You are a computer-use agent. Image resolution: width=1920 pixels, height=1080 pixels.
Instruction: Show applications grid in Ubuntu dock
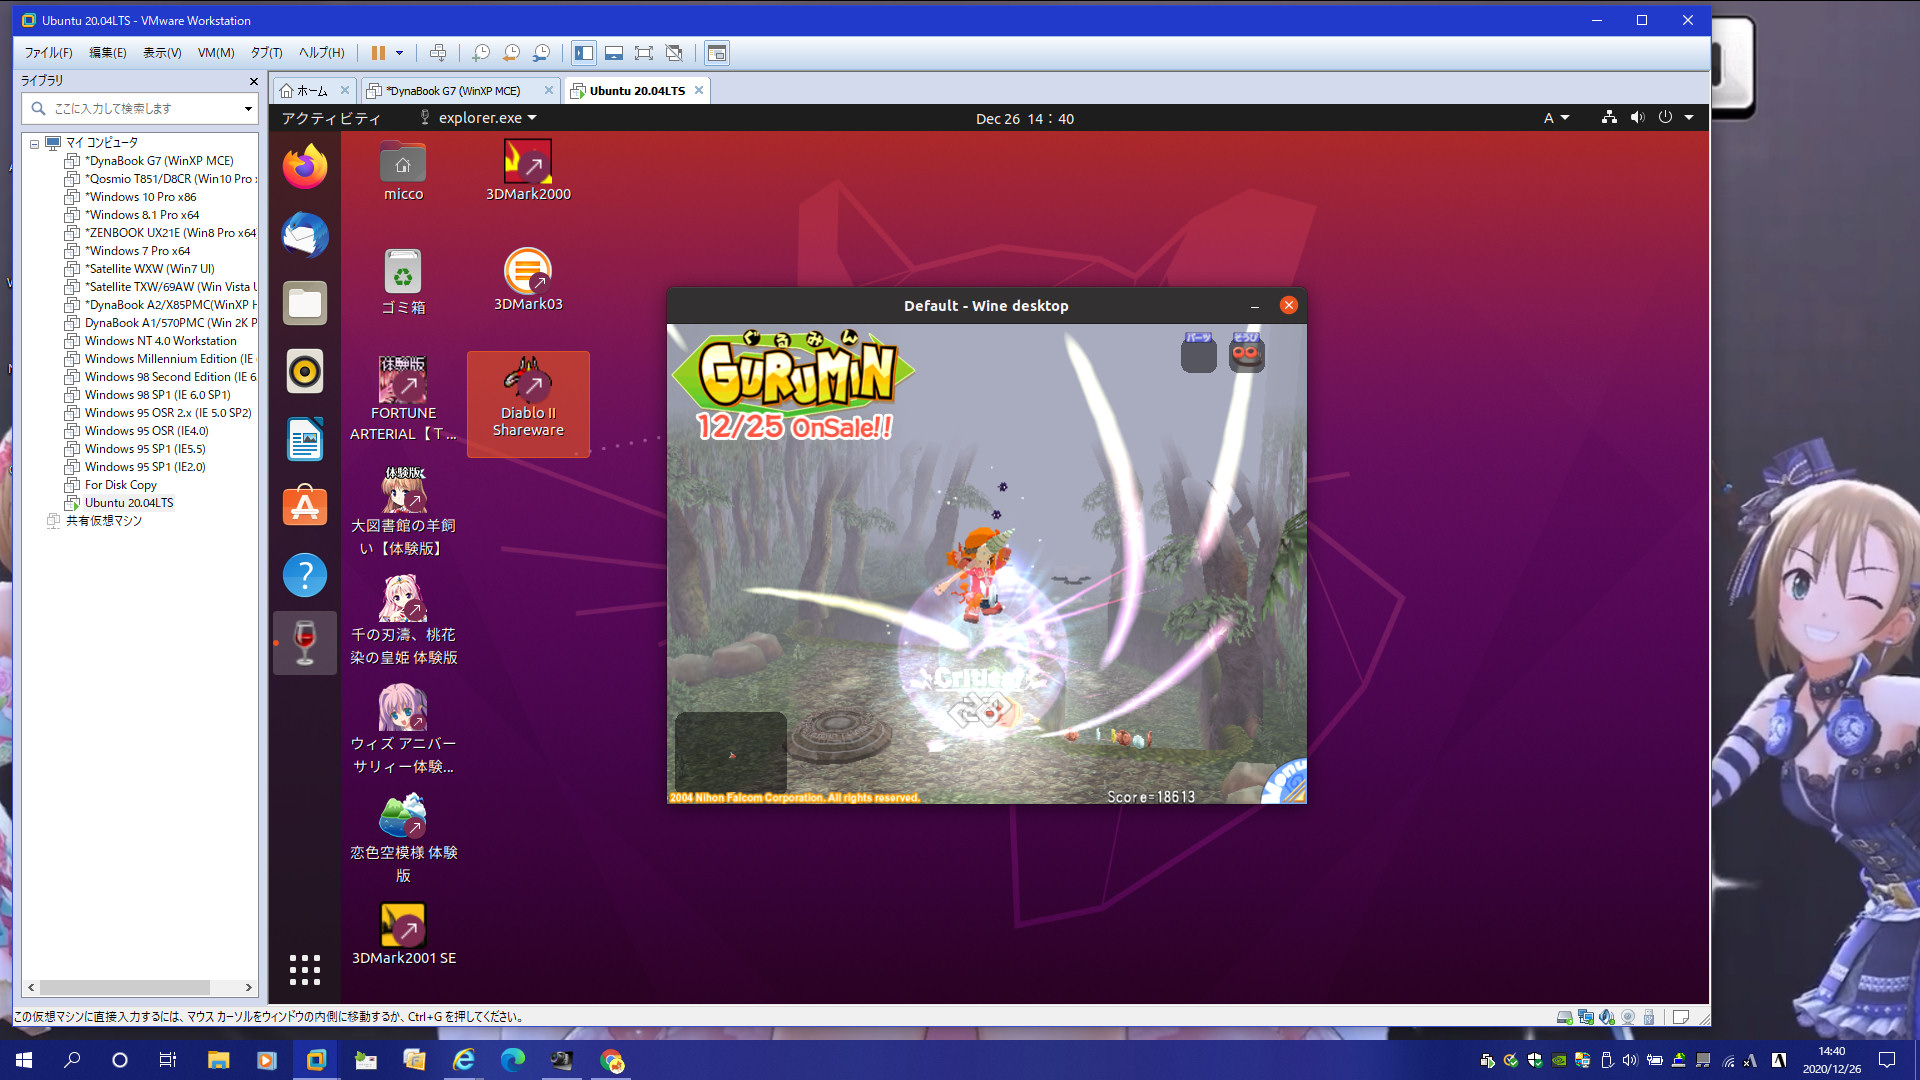point(305,969)
